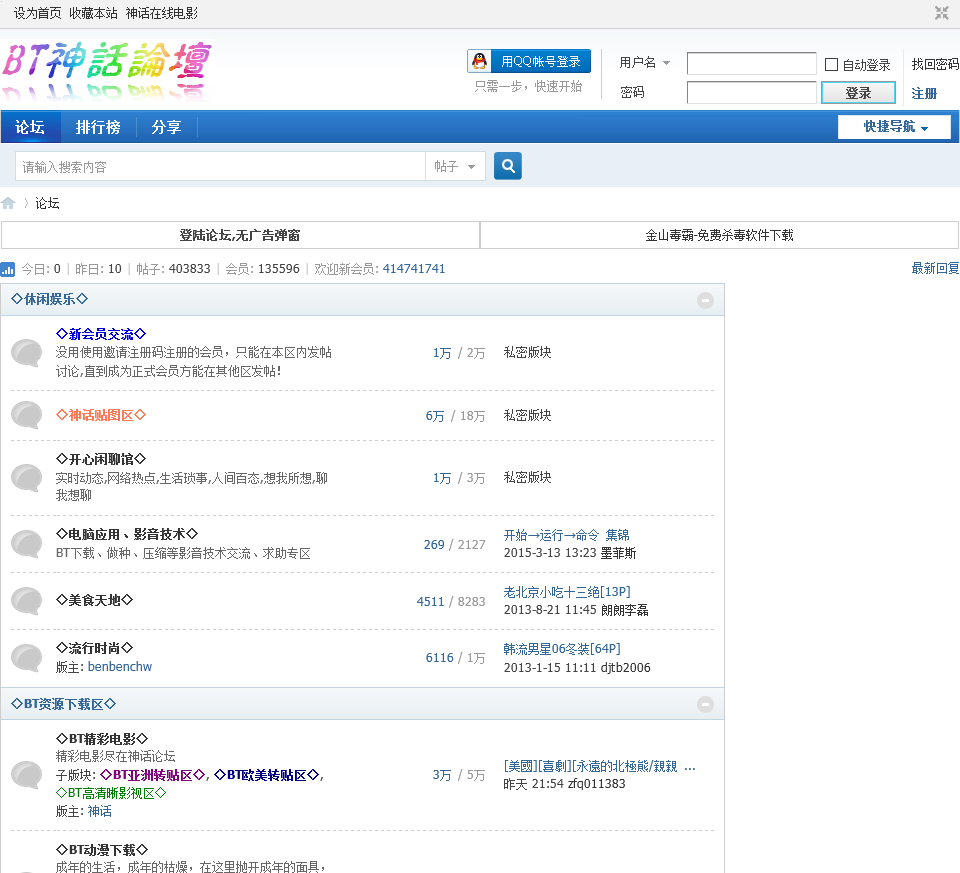The width and height of the screenshot is (960, 873).
Task: Click bubble icon beside 新会员交流 forum
Action: (27, 353)
